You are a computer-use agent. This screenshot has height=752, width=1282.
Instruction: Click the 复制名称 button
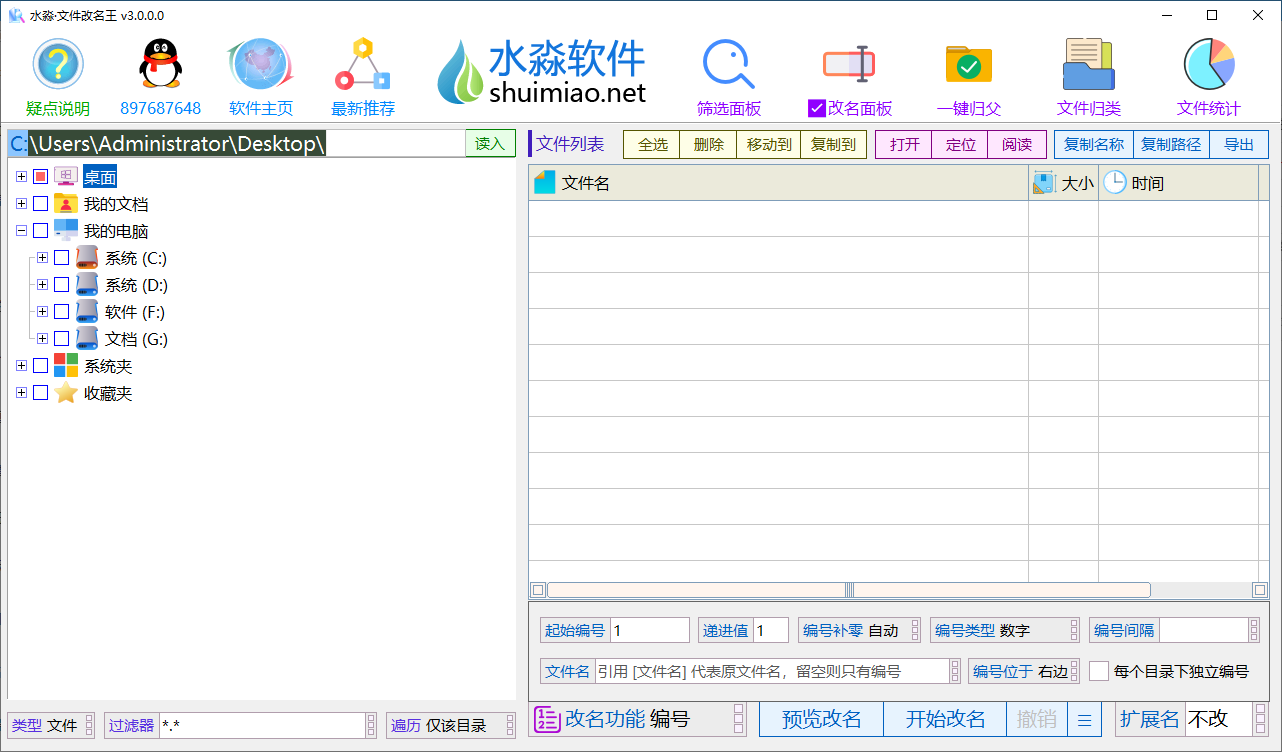(1093, 144)
